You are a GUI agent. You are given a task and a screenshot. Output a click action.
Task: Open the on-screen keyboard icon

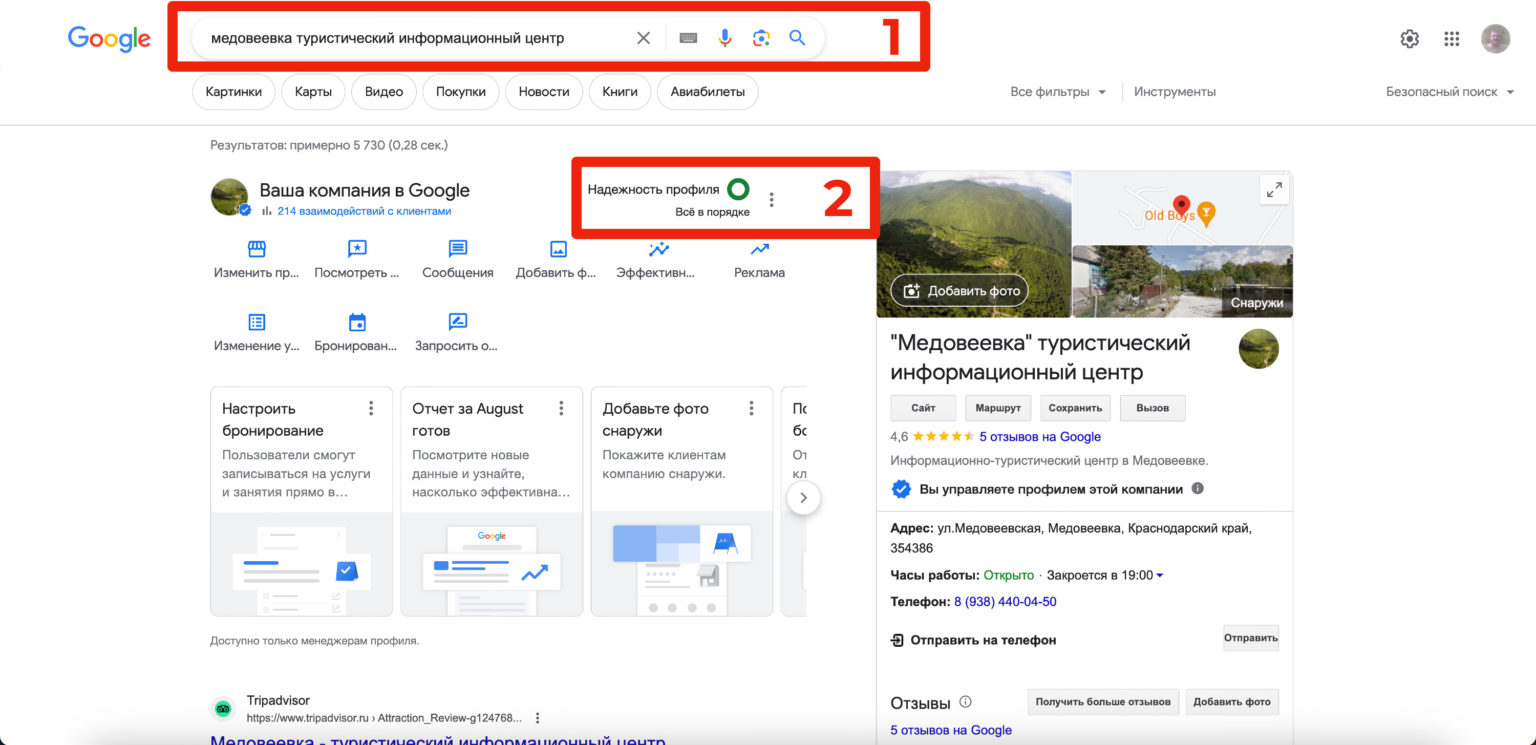click(688, 38)
